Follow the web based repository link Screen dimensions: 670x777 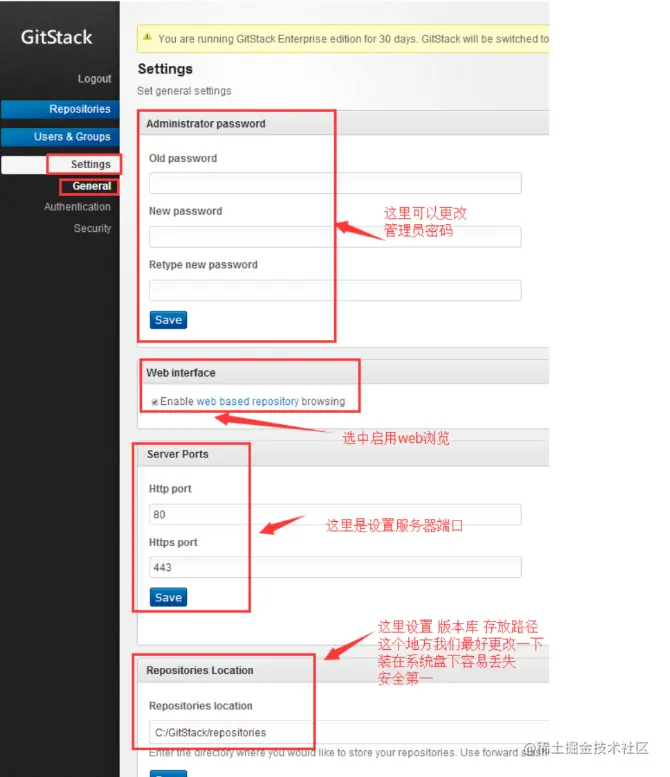tap(248, 401)
